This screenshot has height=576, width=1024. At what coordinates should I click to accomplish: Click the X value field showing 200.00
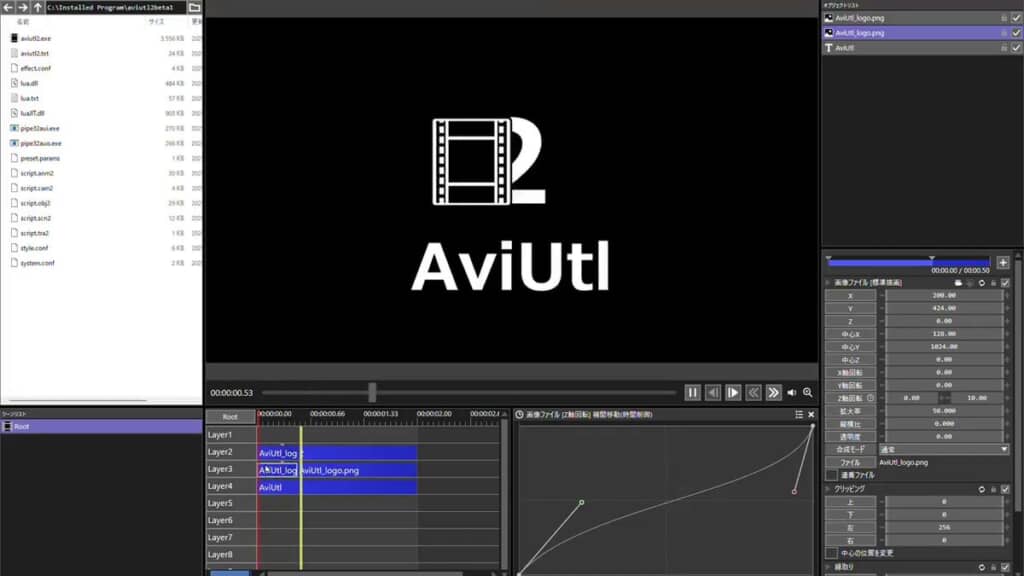point(944,296)
